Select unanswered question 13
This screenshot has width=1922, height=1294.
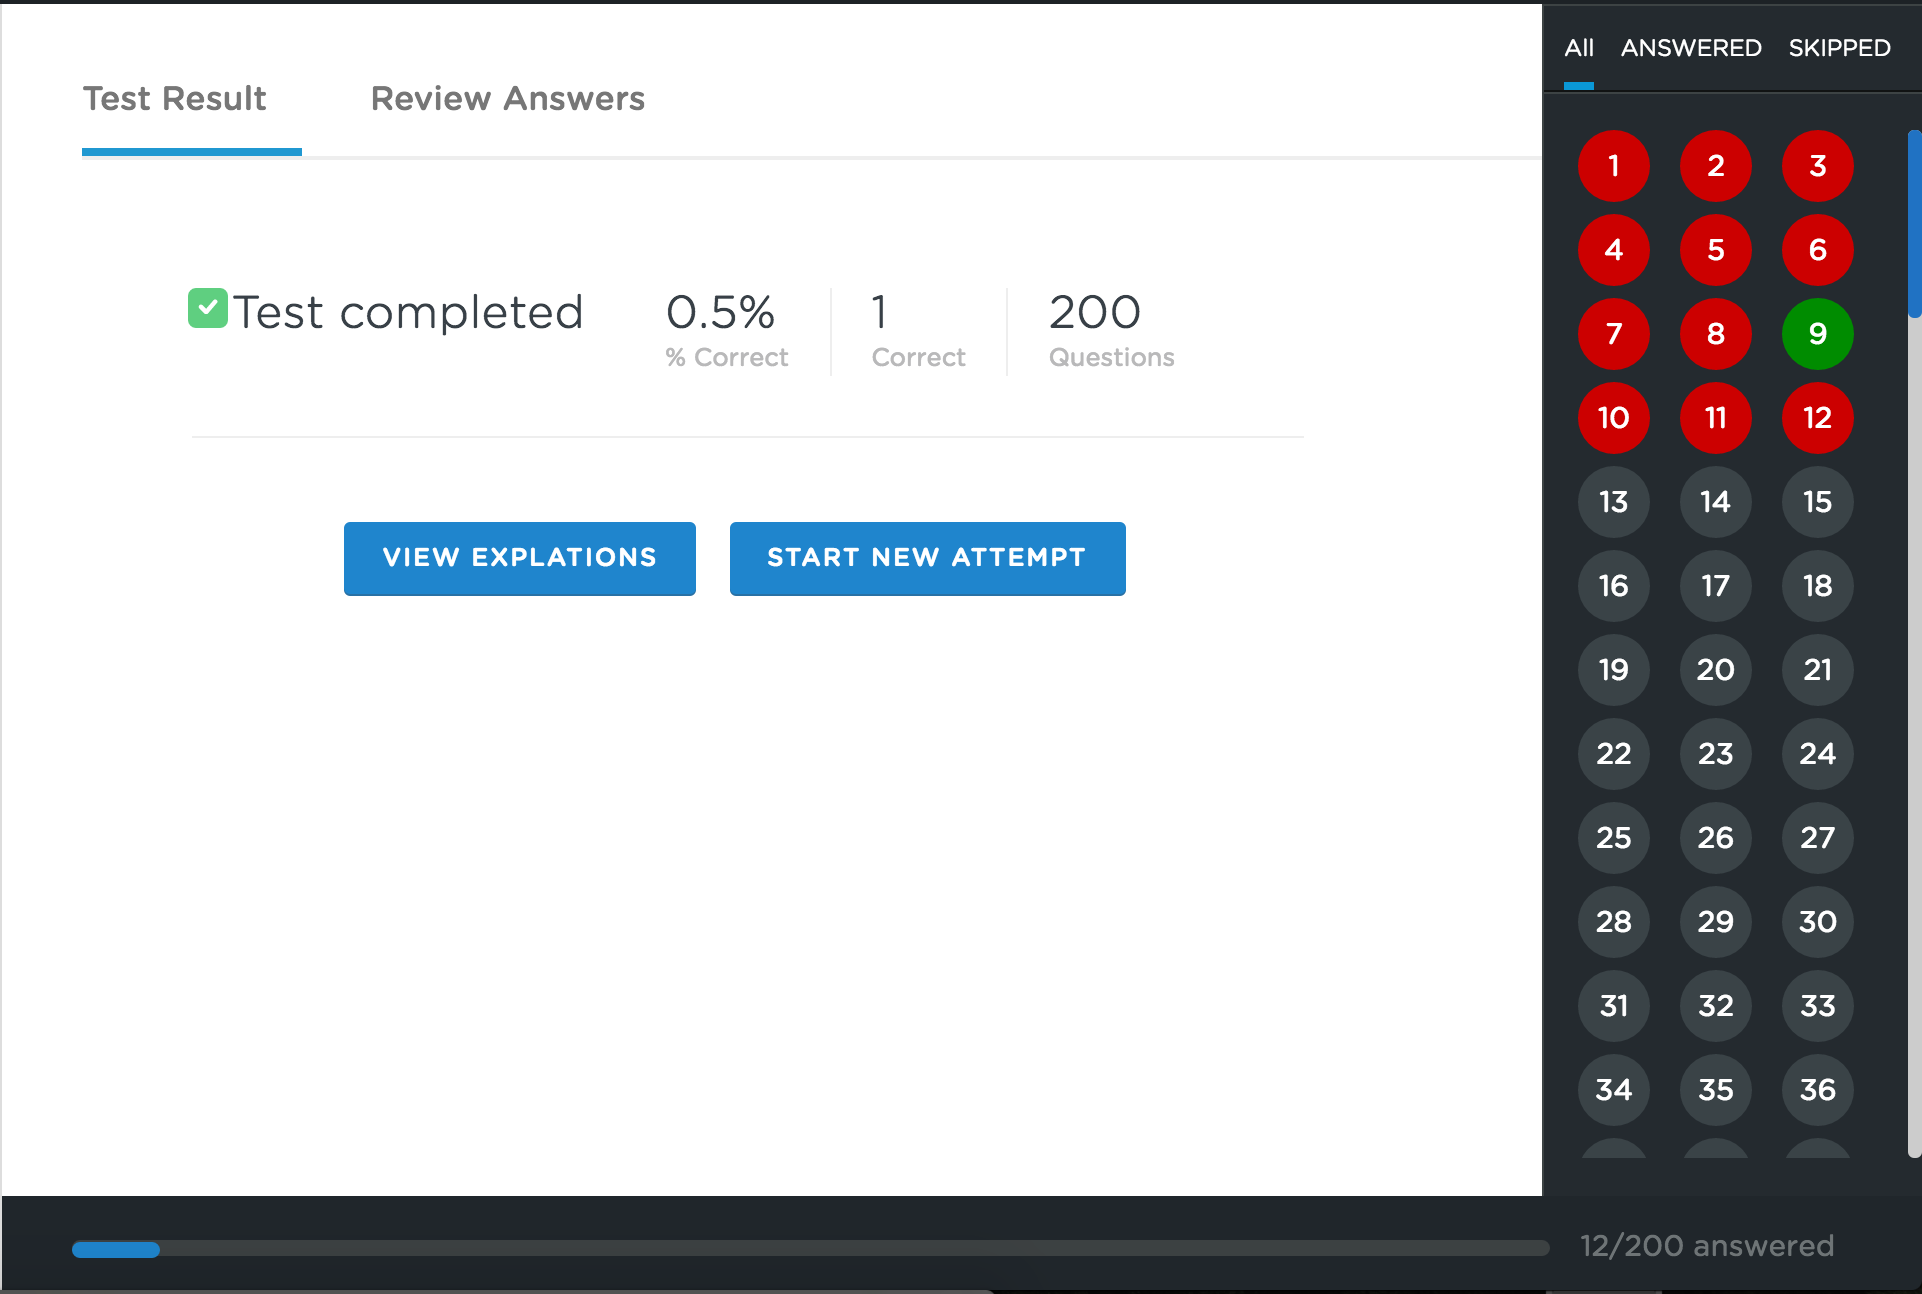pos(1614,502)
